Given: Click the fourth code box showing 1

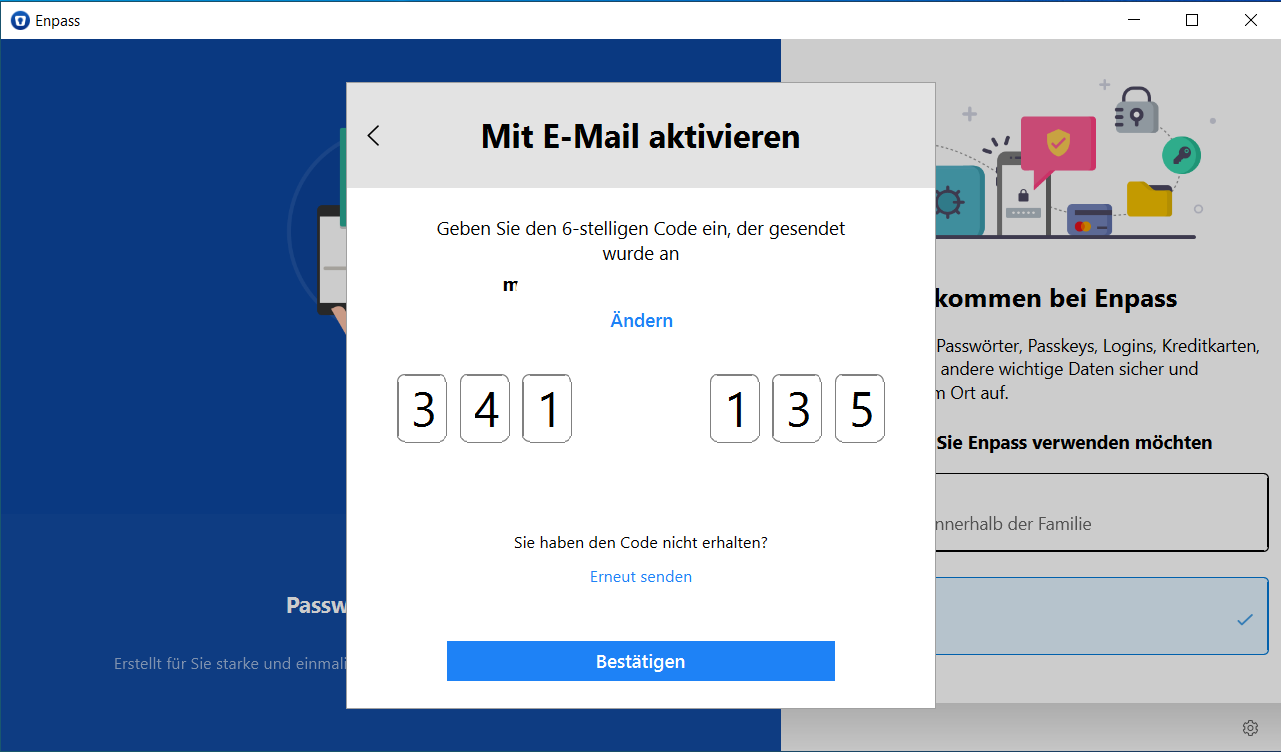Looking at the screenshot, I should (x=734, y=408).
